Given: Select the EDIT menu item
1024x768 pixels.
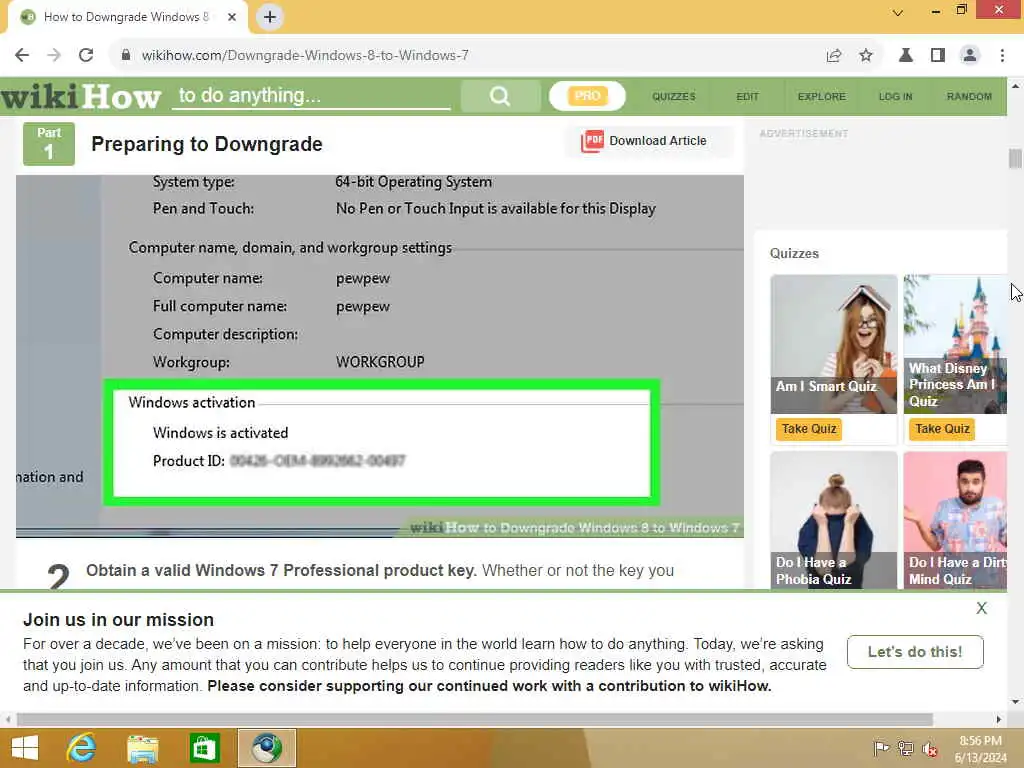Looking at the screenshot, I should (748, 97).
